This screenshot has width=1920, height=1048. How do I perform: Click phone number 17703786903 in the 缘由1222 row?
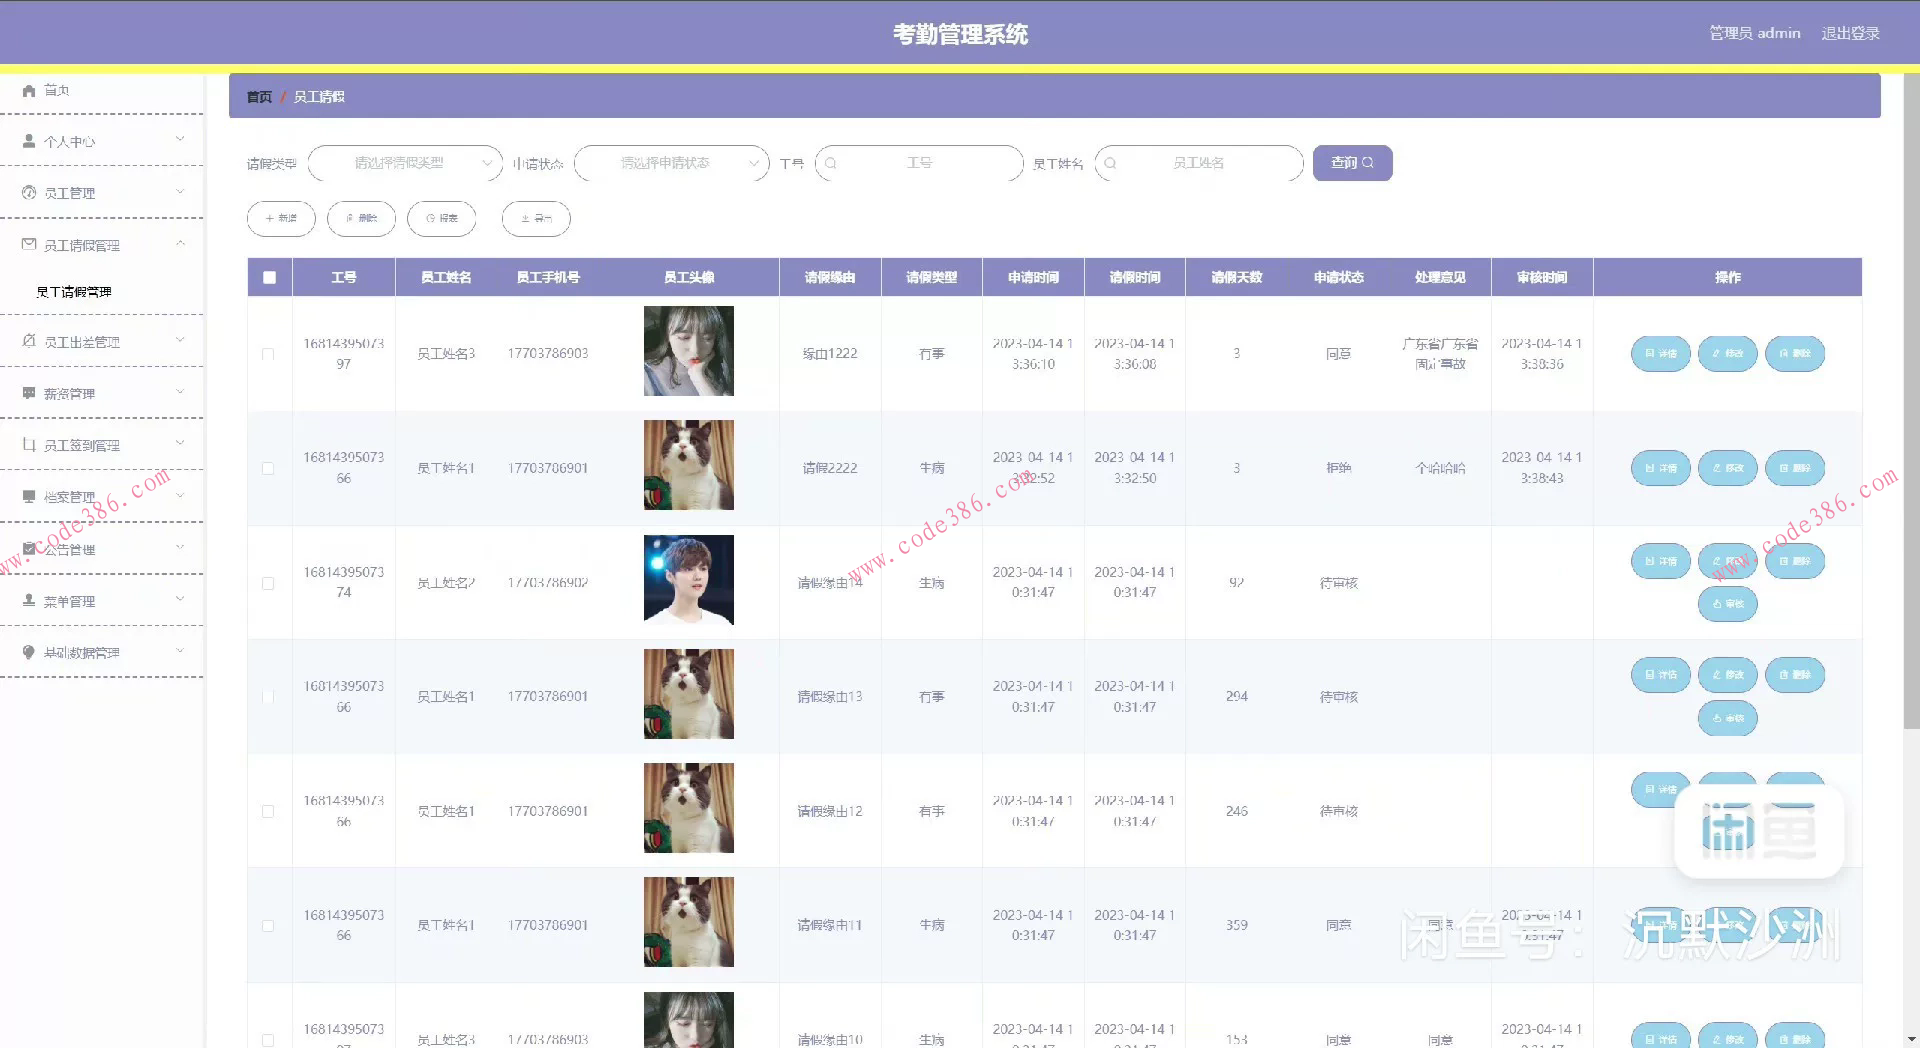pos(548,354)
